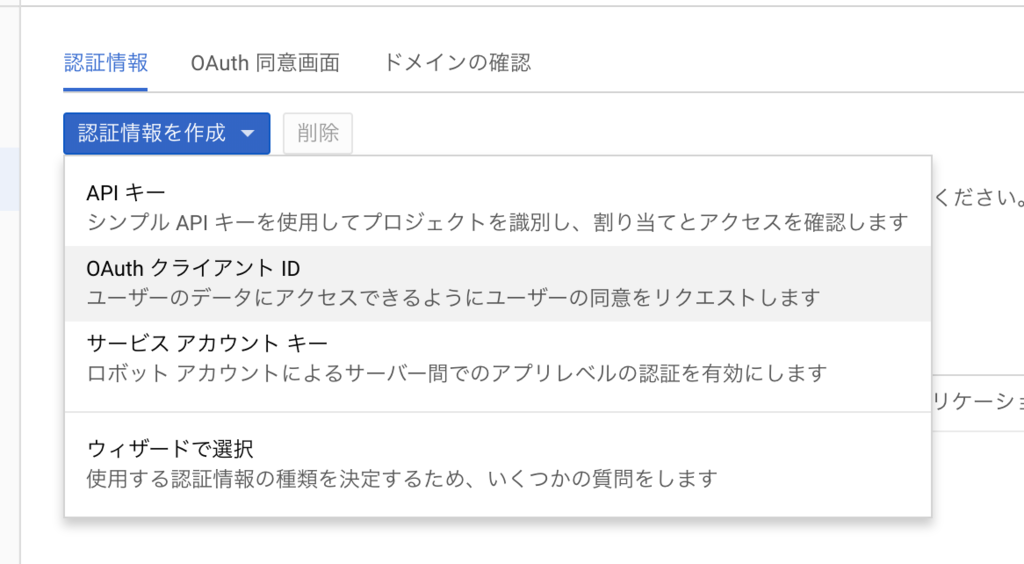Image resolution: width=1024 pixels, height=564 pixels.
Task: Select the API キー menu option
Action: pyautogui.click(x=498, y=208)
